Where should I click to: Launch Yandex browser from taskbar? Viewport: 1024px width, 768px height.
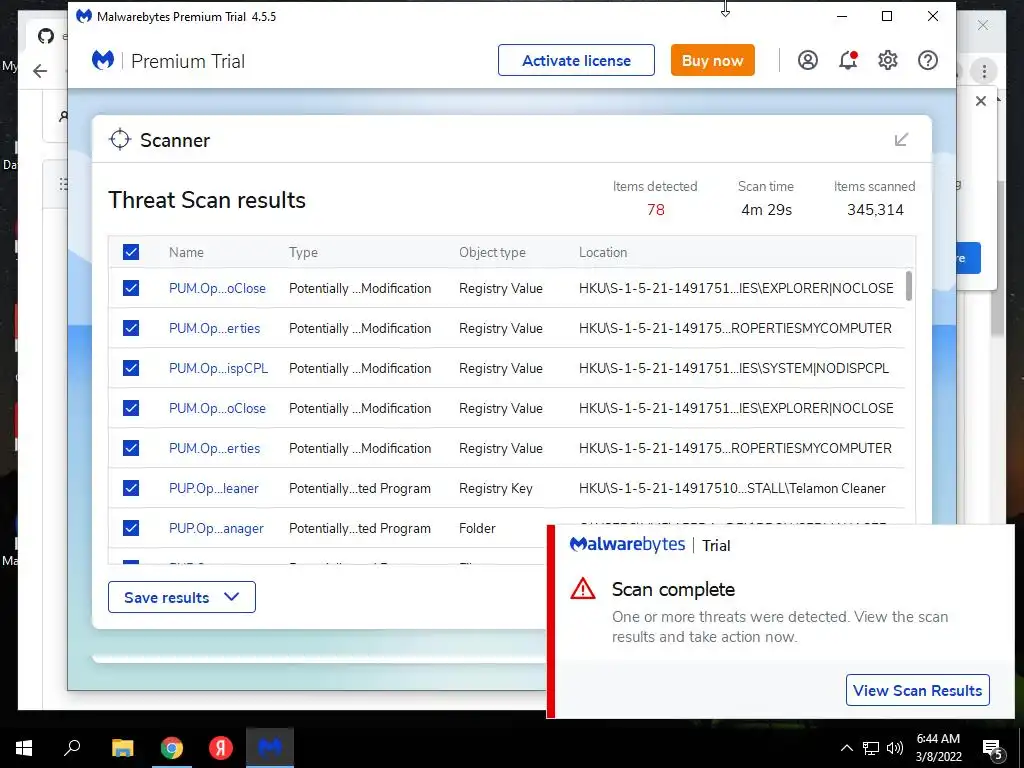click(x=221, y=748)
